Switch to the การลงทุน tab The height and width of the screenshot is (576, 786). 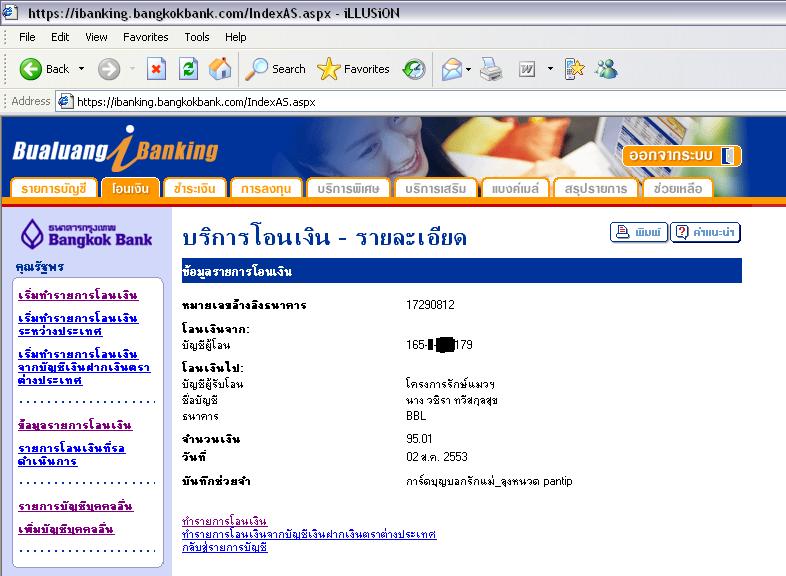click(266, 188)
